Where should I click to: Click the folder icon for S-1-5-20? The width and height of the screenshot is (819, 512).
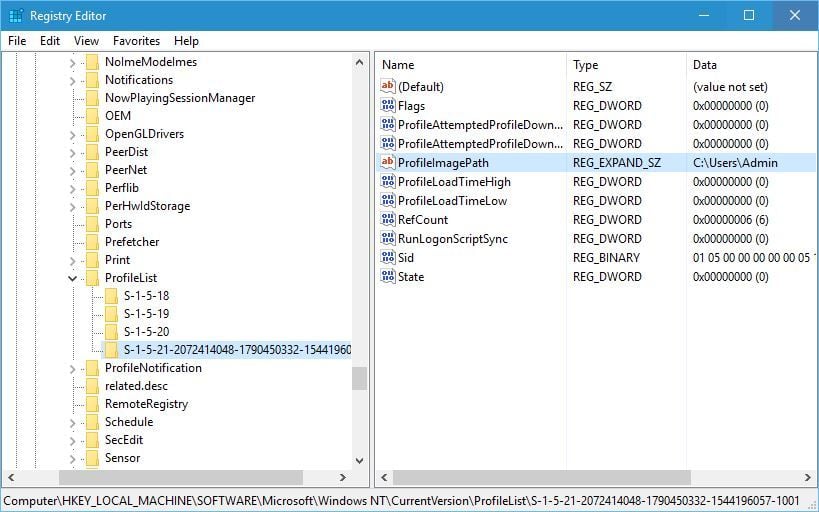click(111, 332)
